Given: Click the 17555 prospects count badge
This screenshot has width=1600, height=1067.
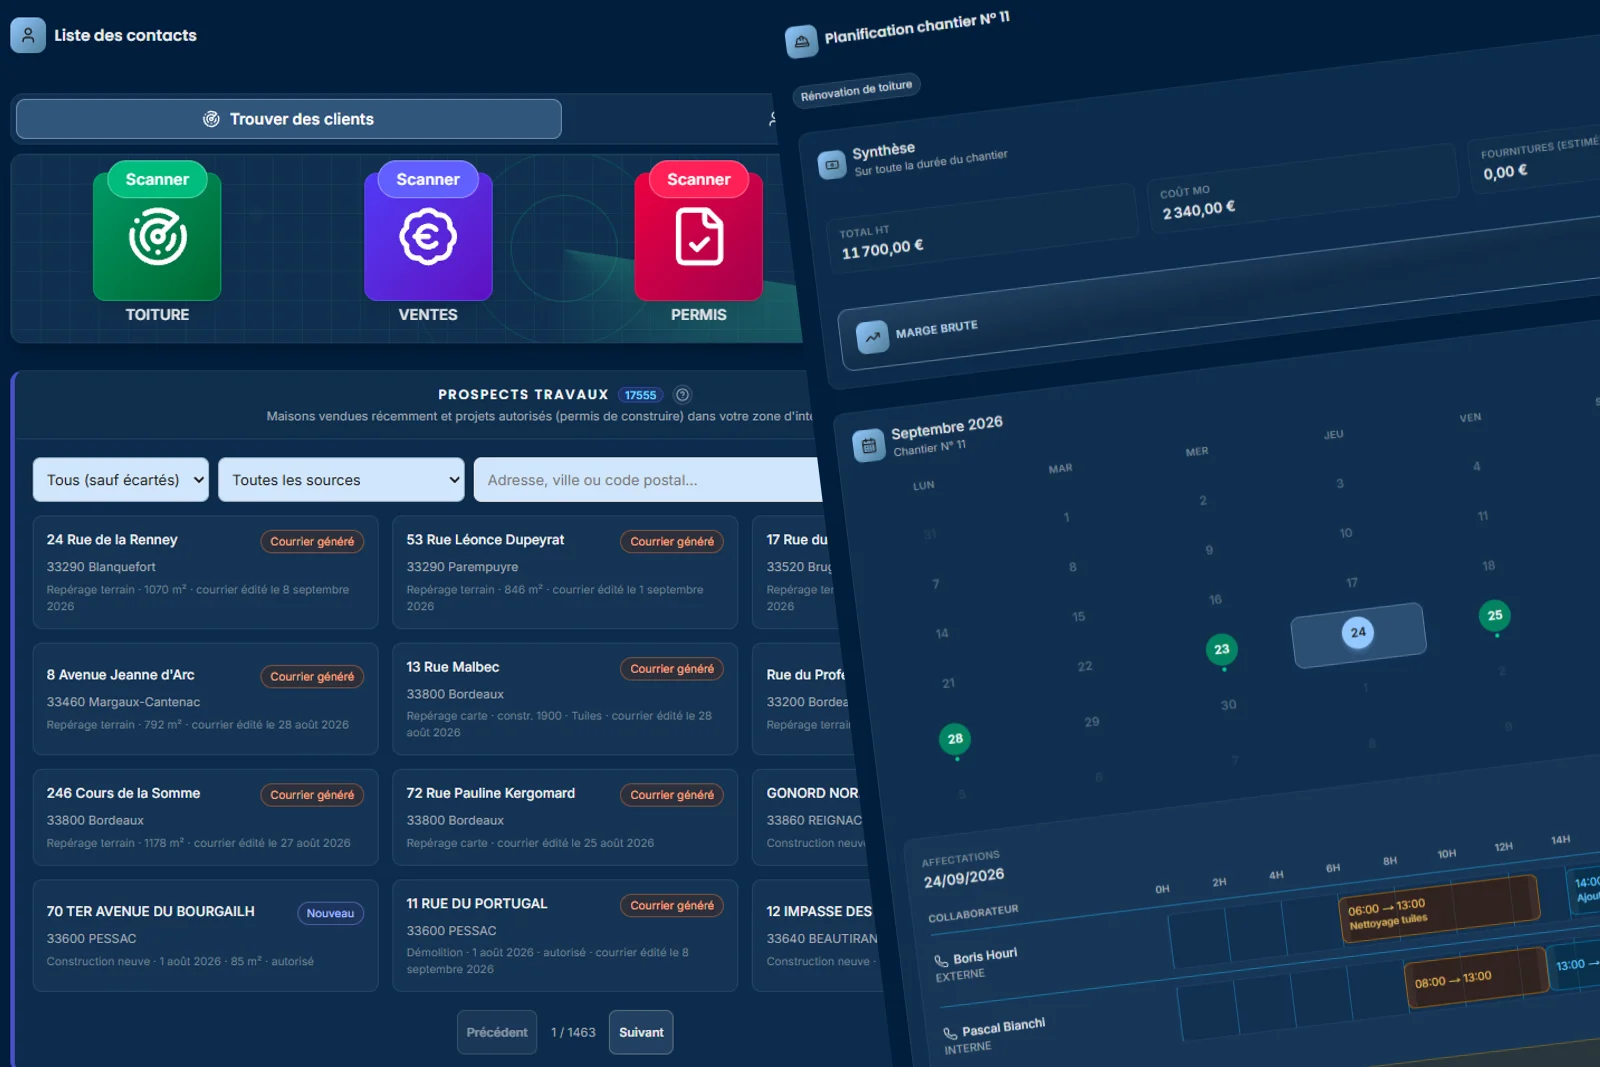Looking at the screenshot, I should tap(641, 395).
